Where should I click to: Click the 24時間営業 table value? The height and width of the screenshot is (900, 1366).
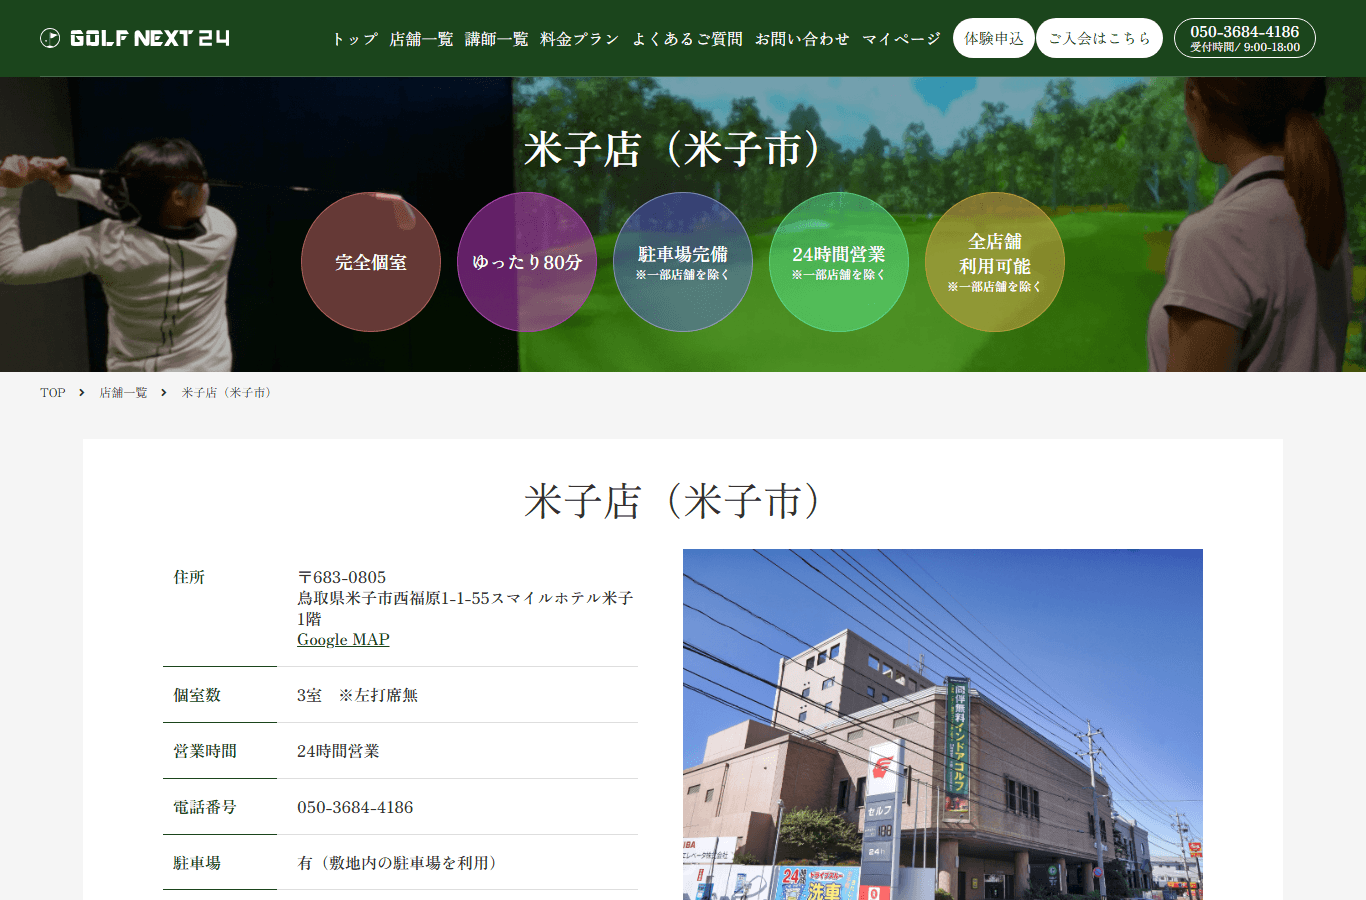[x=338, y=751]
